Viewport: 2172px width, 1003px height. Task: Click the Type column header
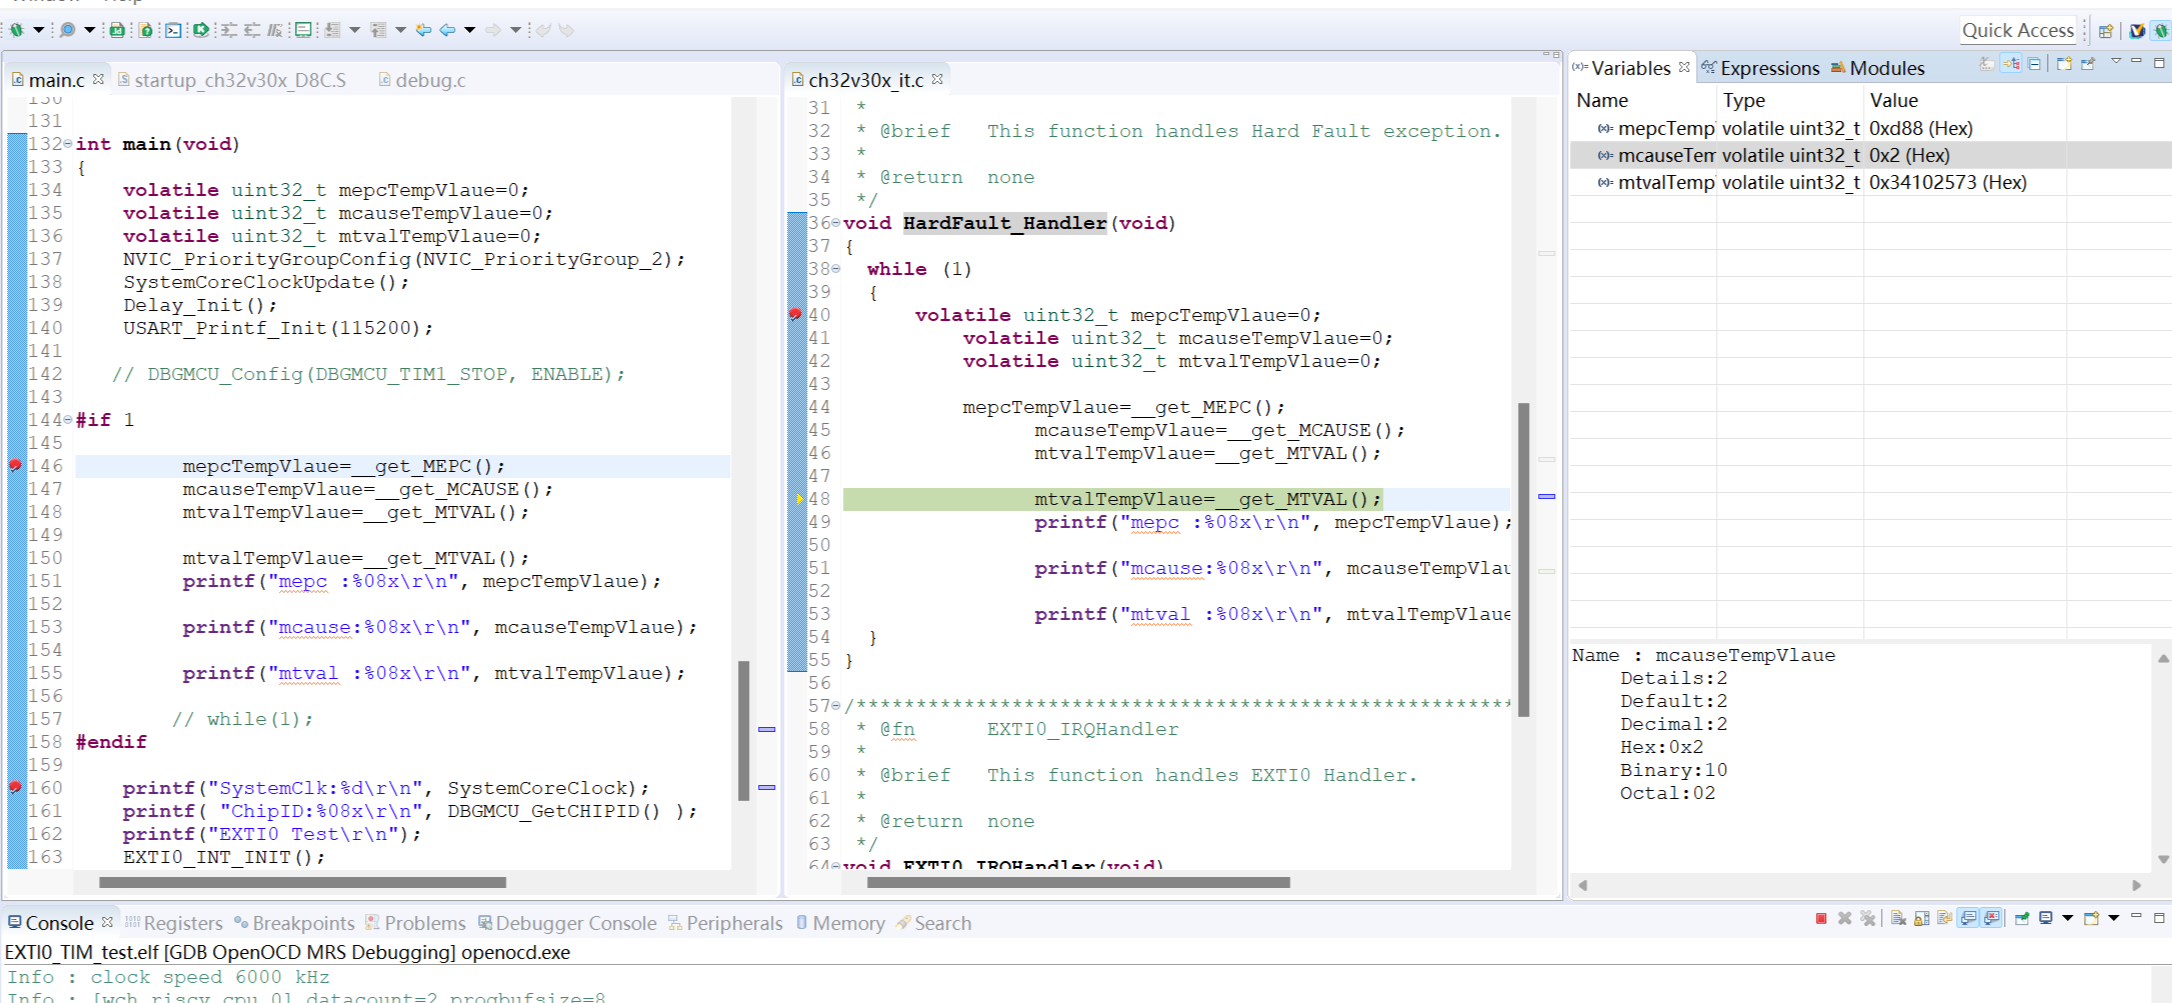(1790, 100)
